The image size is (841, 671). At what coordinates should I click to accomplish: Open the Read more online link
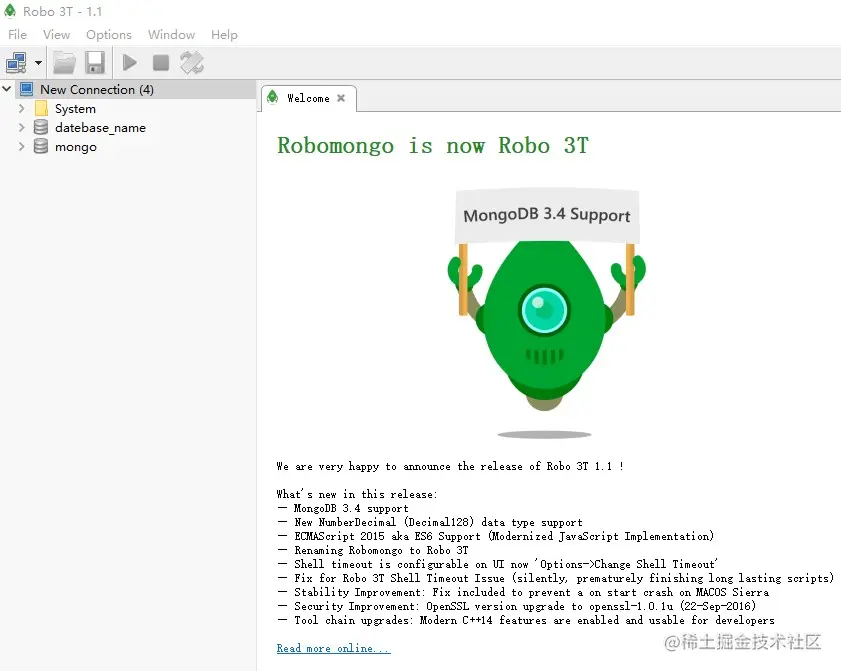tap(334, 648)
